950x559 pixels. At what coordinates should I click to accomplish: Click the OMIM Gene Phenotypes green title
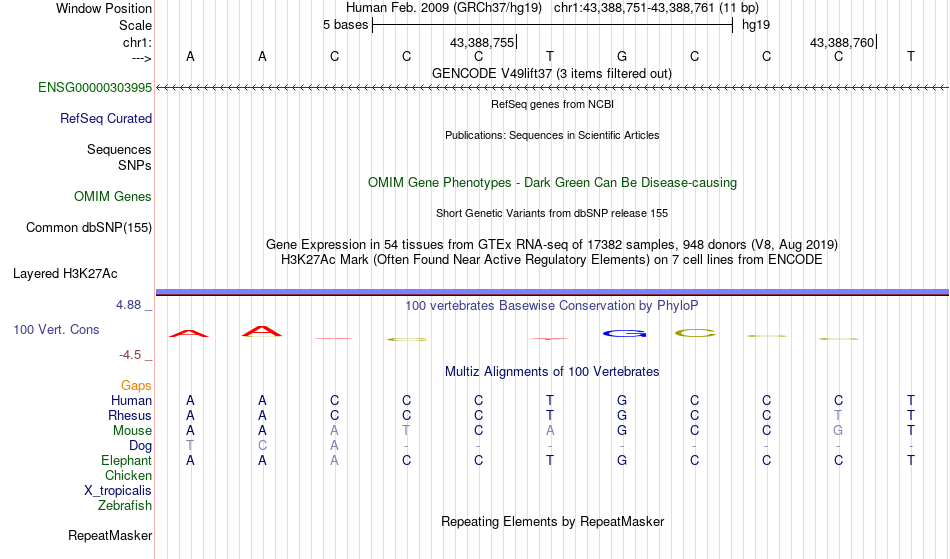pos(552,183)
